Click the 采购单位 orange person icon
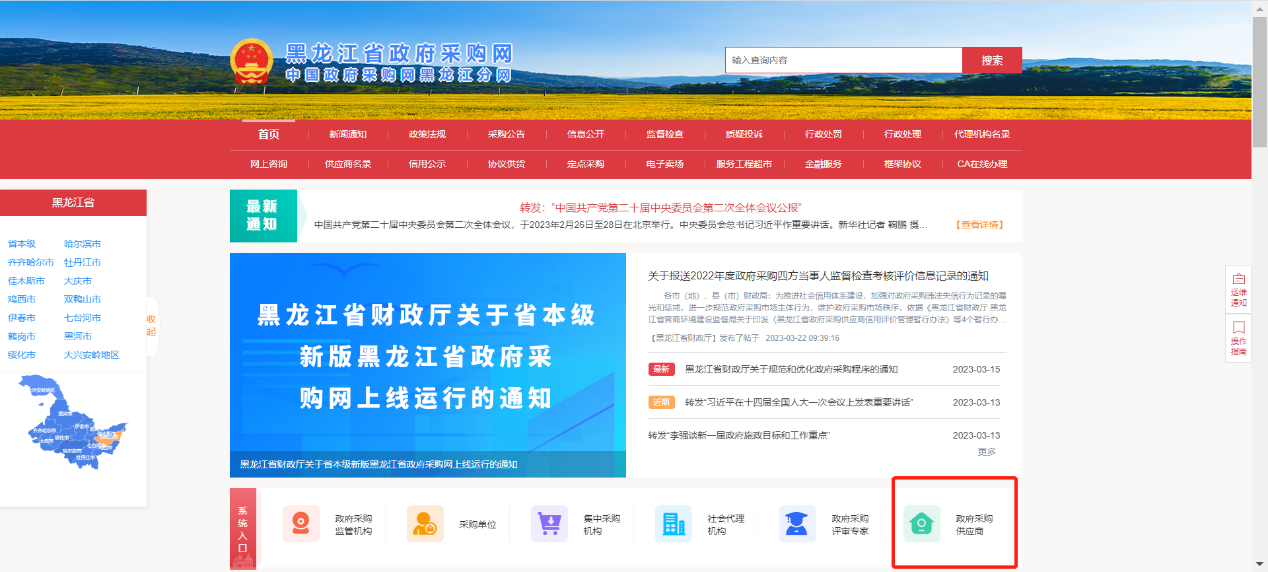 [425, 524]
